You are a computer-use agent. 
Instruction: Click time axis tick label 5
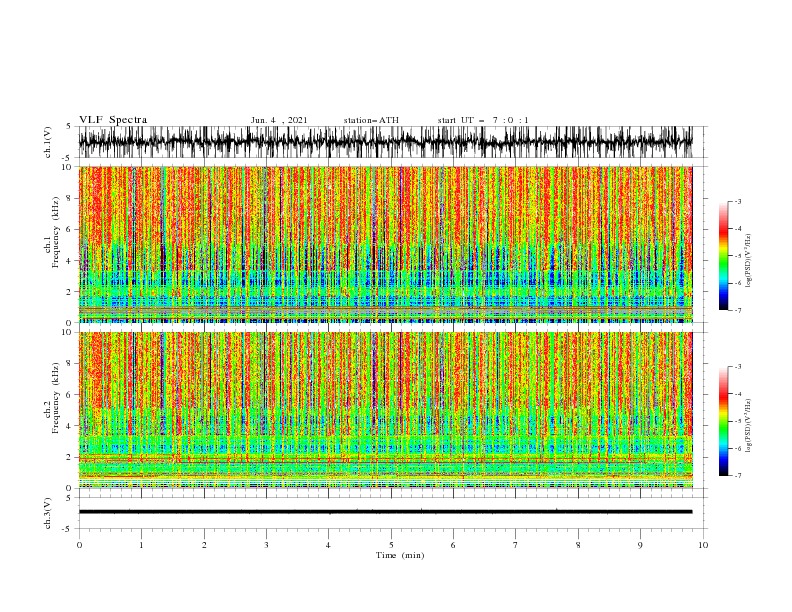click(391, 545)
